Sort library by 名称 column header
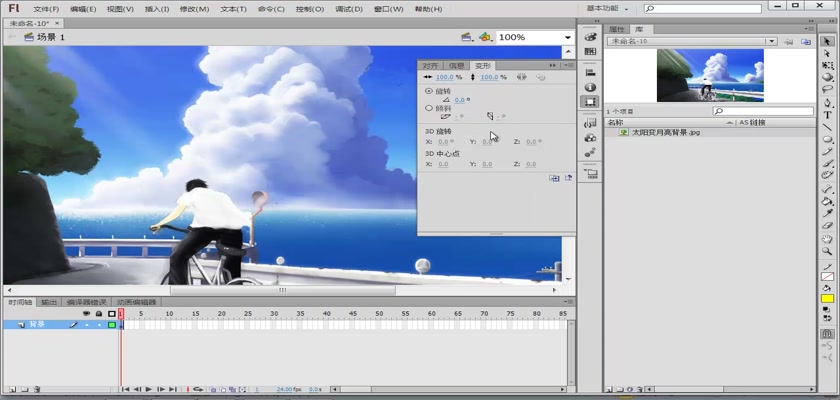This screenshot has height=400, width=840. click(615, 123)
